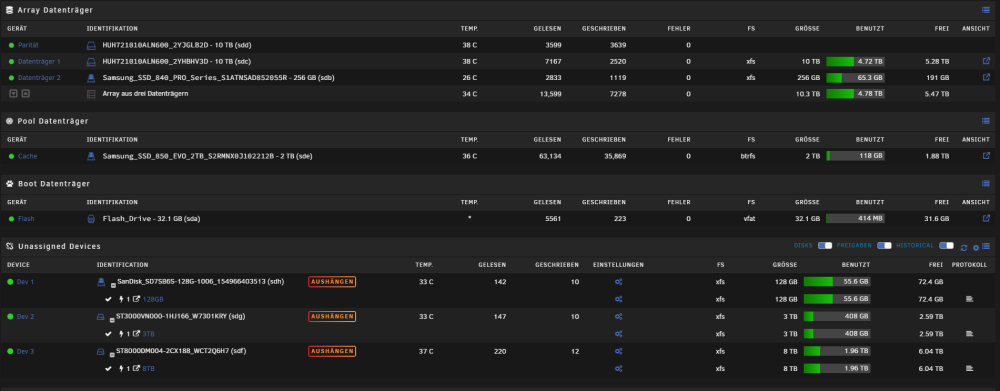Click the spin-up arrow in Array total row
Viewport: 1000px width, 391px height.
[26, 93]
